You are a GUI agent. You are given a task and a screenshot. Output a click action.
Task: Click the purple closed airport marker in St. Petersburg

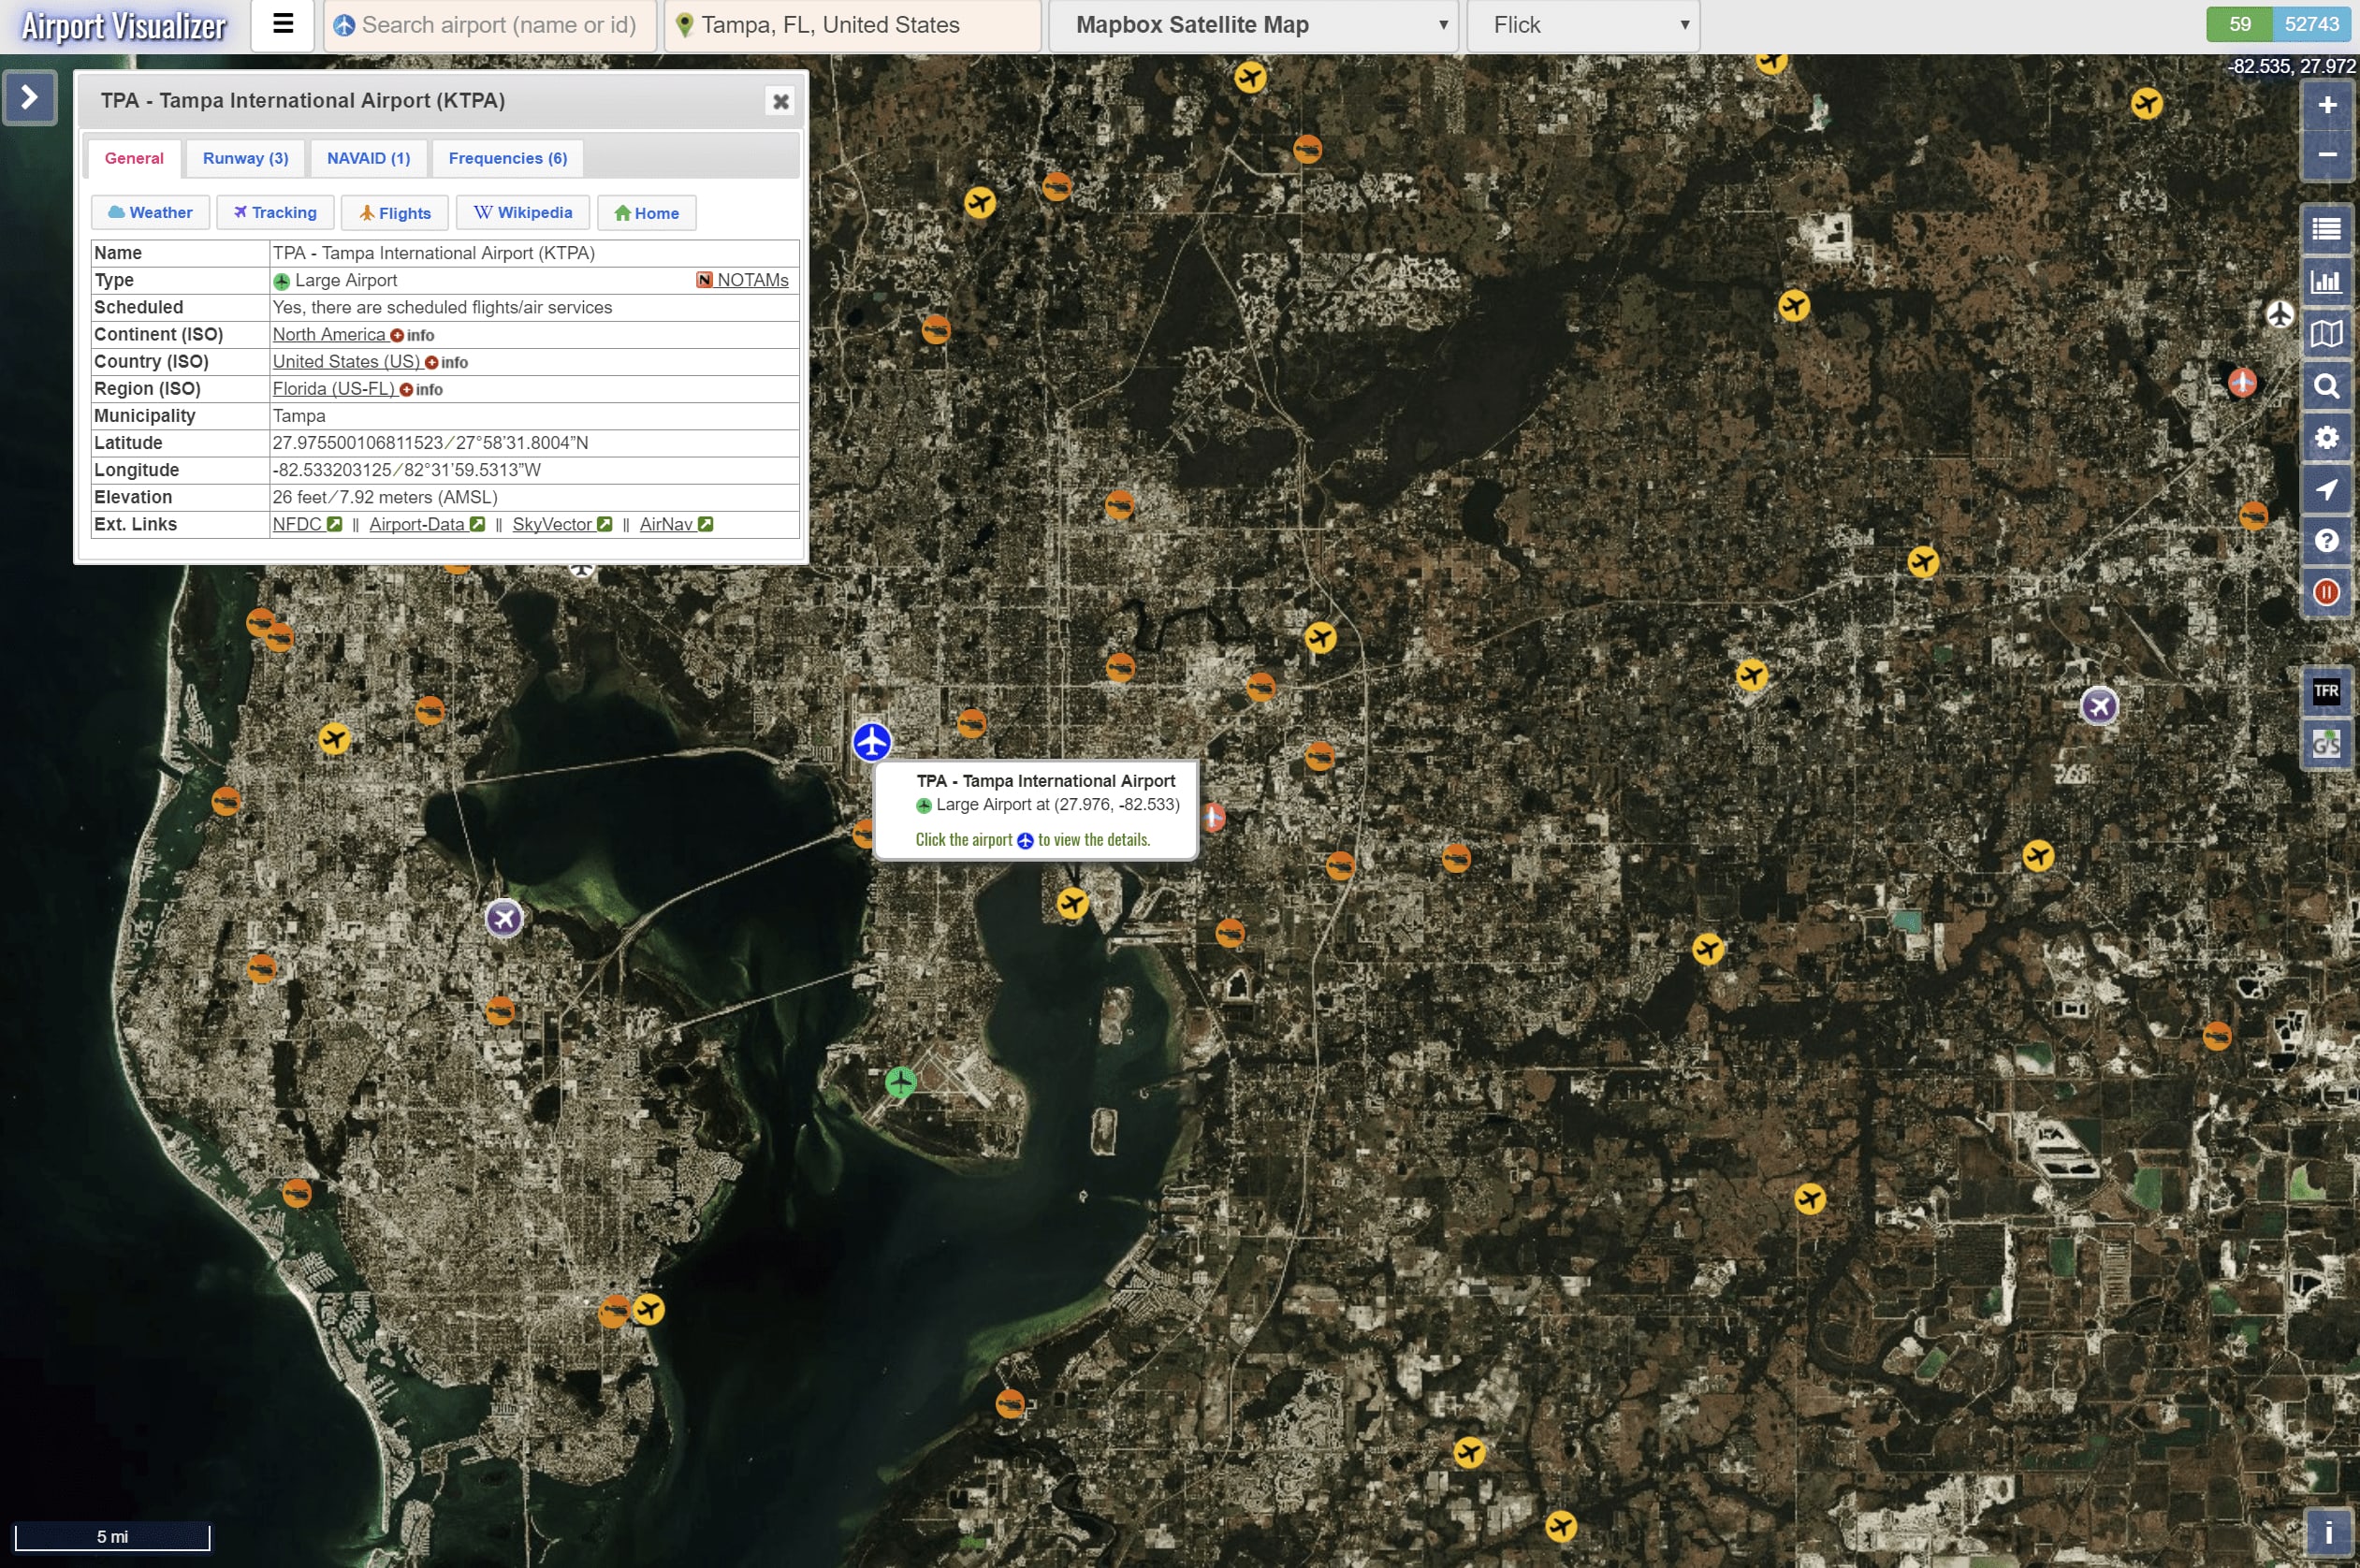[x=504, y=918]
